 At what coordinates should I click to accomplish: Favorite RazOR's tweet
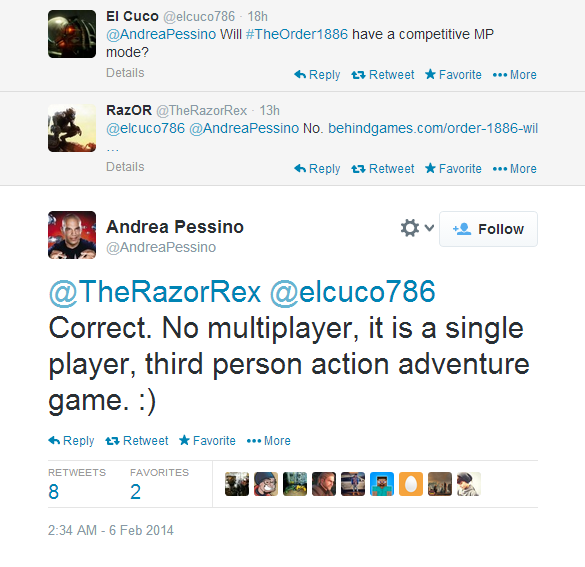coord(453,169)
